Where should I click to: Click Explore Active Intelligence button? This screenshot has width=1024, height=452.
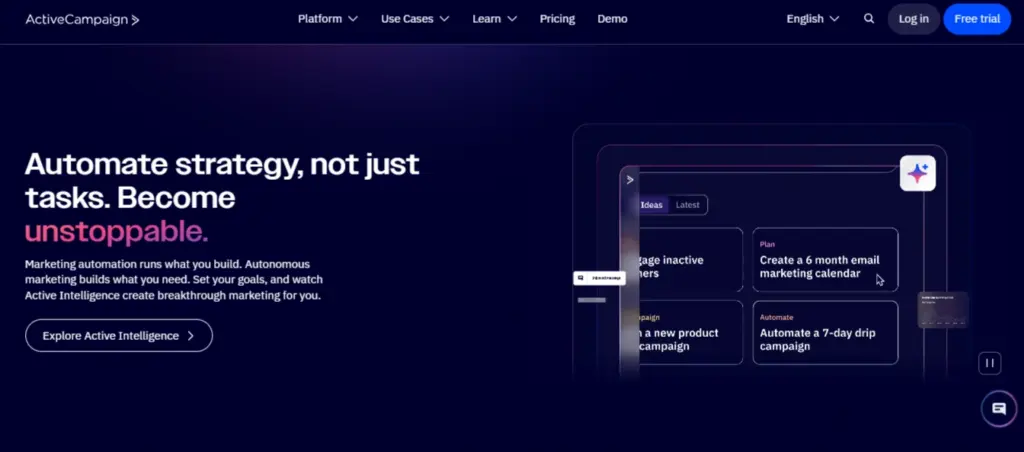[x=119, y=336]
